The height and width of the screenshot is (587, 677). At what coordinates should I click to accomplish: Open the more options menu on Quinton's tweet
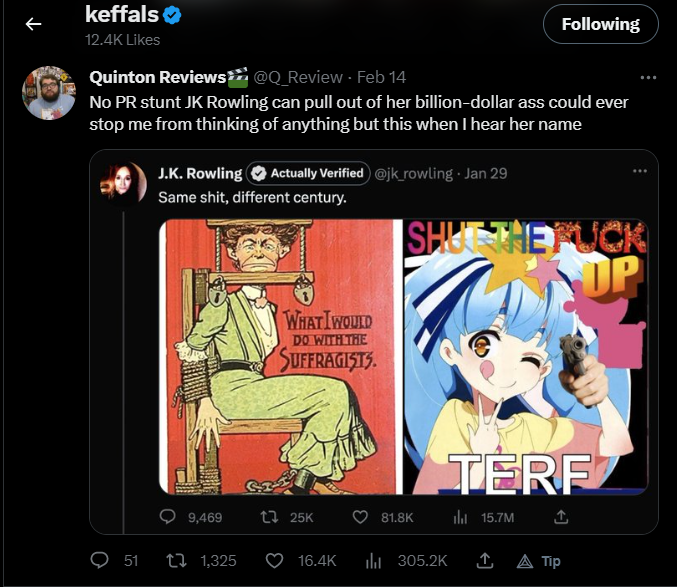pos(648,76)
